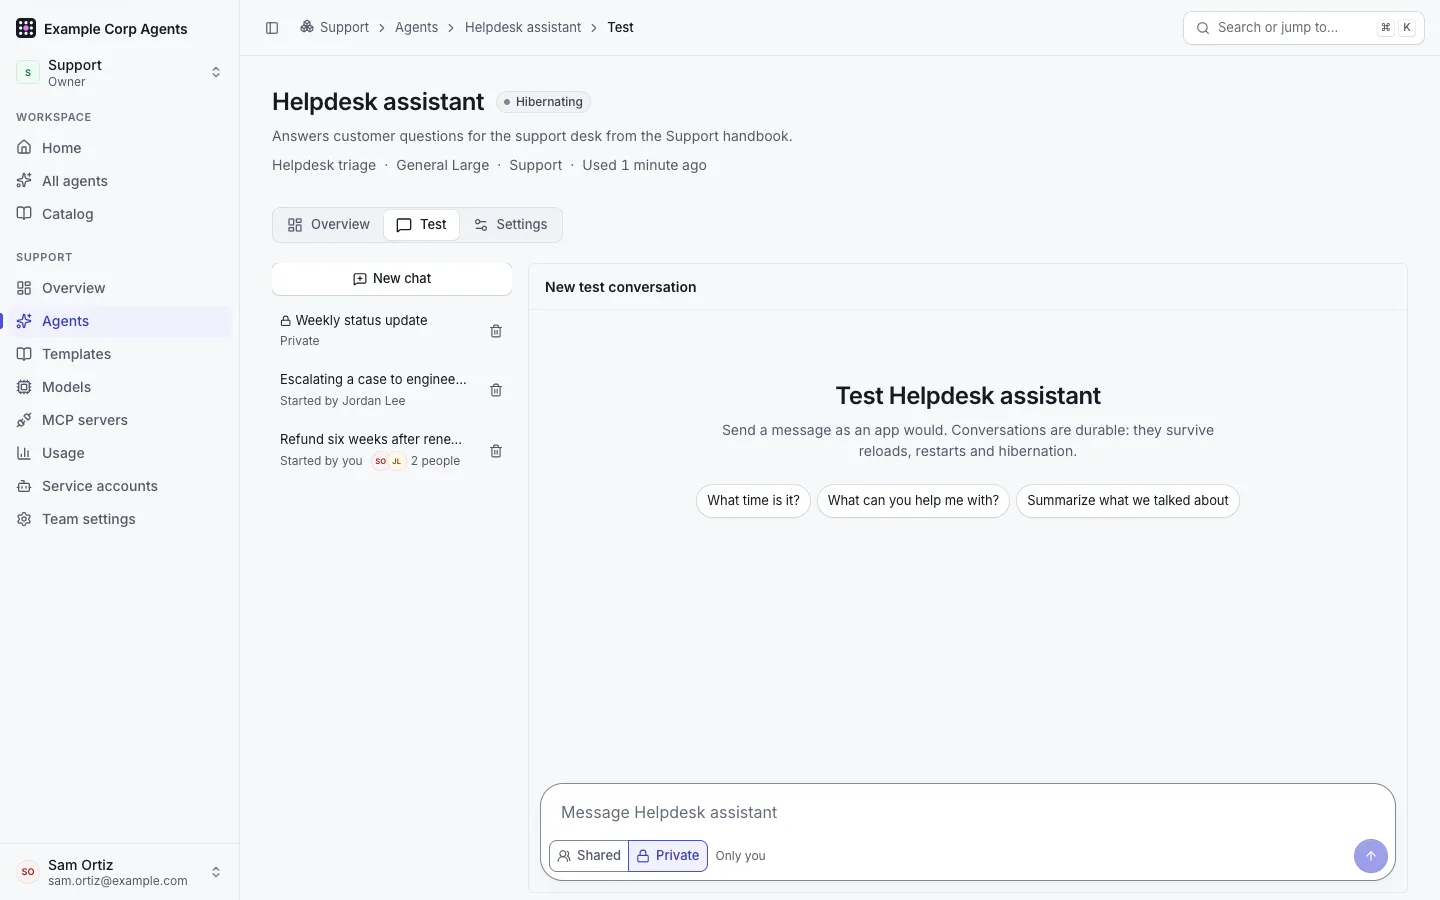The image size is (1440, 900).
Task: Click the '2 people' participants label
Action: [435, 461]
